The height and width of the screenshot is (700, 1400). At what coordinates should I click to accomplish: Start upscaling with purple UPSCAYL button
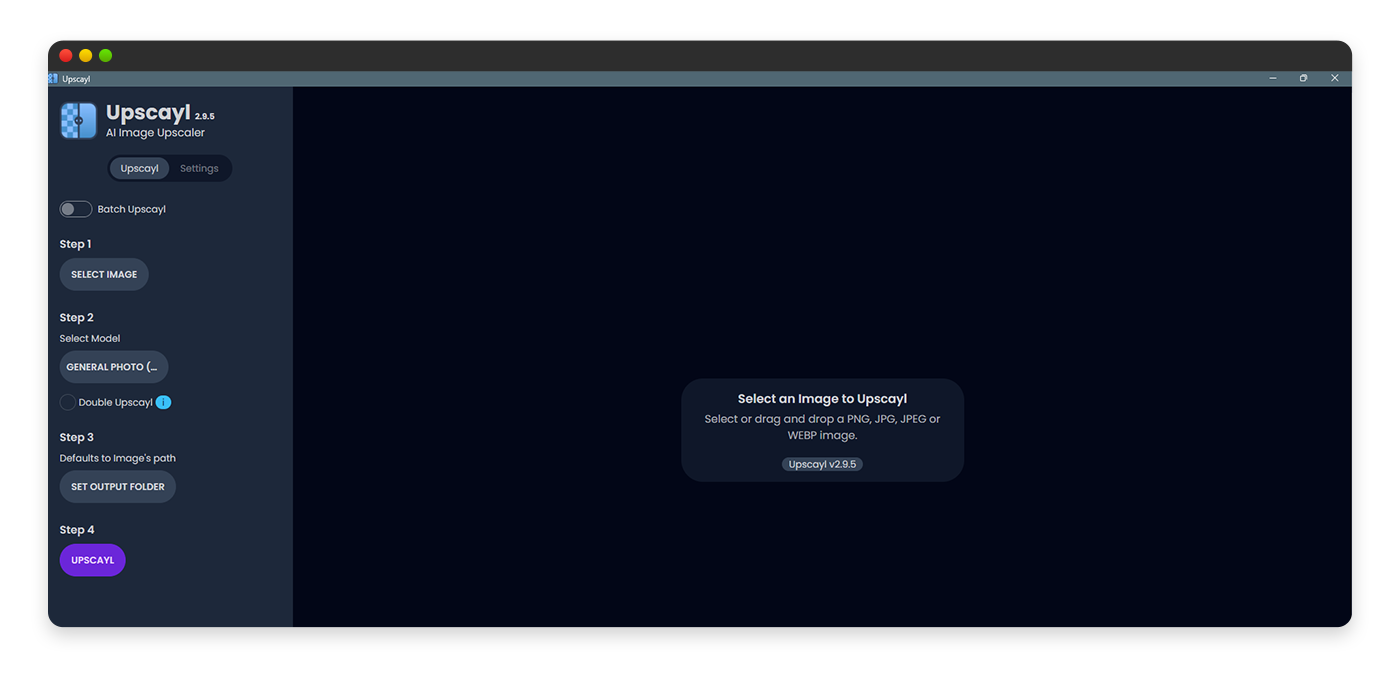point(92,560)
